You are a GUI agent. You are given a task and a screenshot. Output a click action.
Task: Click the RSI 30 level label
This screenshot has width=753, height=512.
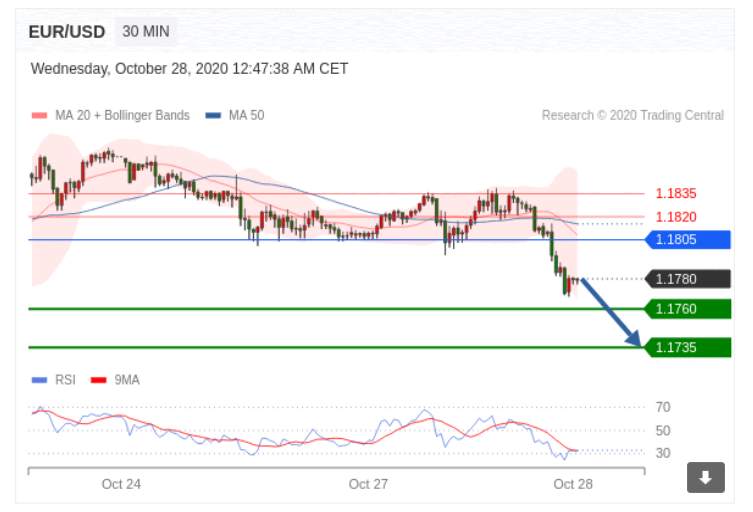[x=663, y=453]
